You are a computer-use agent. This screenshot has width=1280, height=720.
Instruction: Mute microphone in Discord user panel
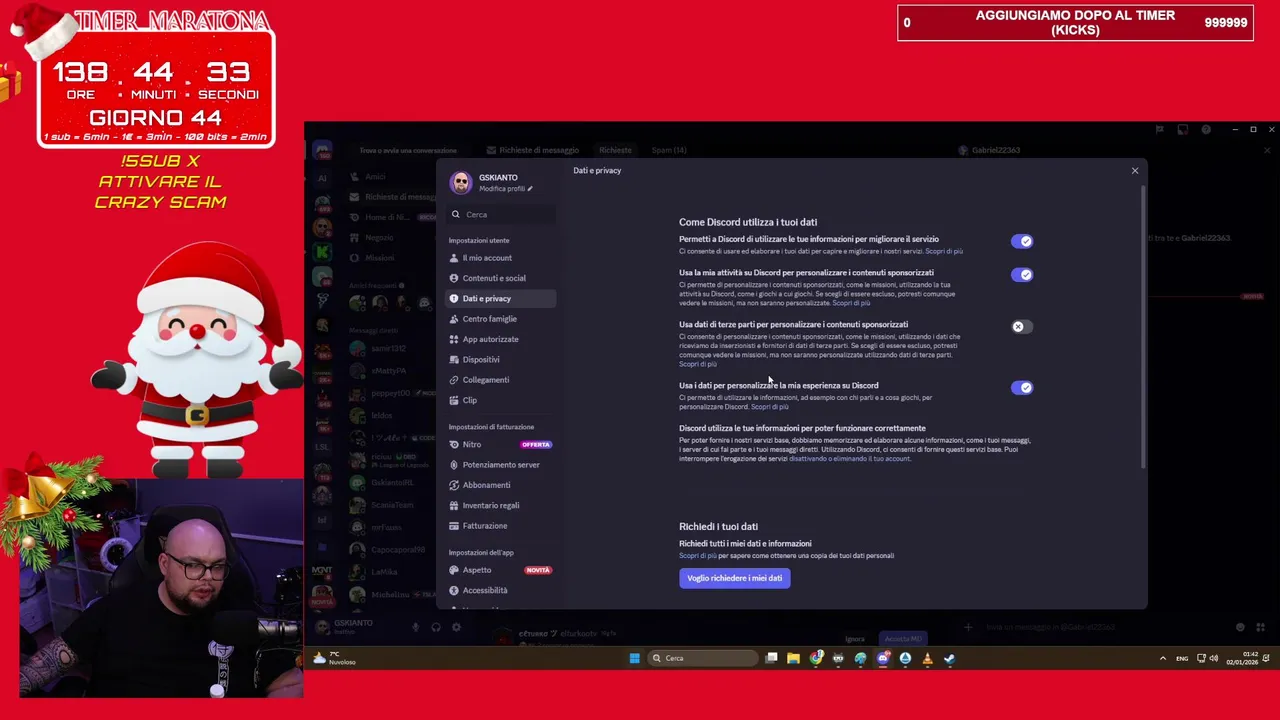tap(415, 627)
